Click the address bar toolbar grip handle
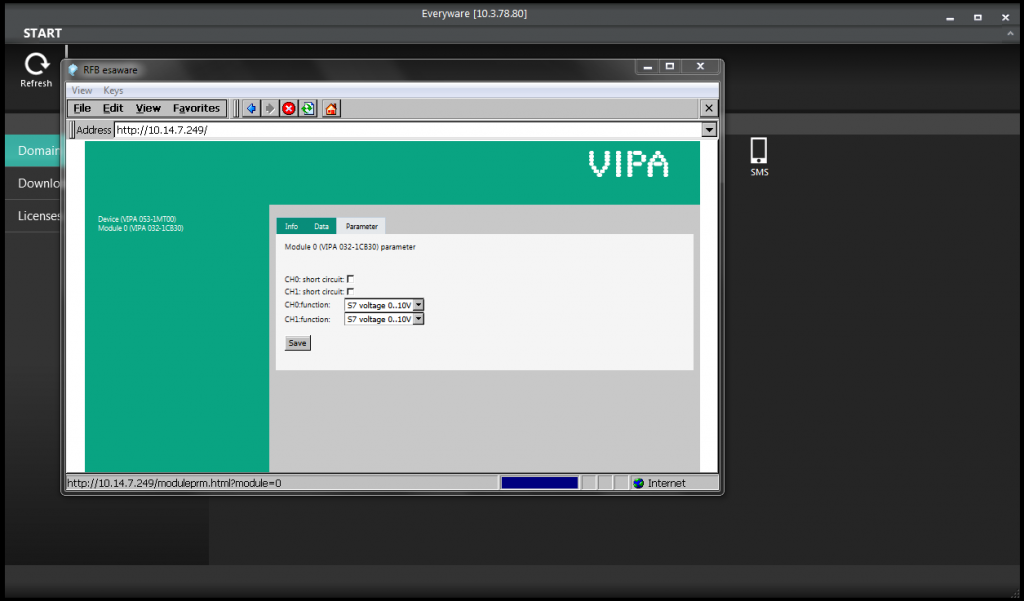 click(x=72, y=130)
